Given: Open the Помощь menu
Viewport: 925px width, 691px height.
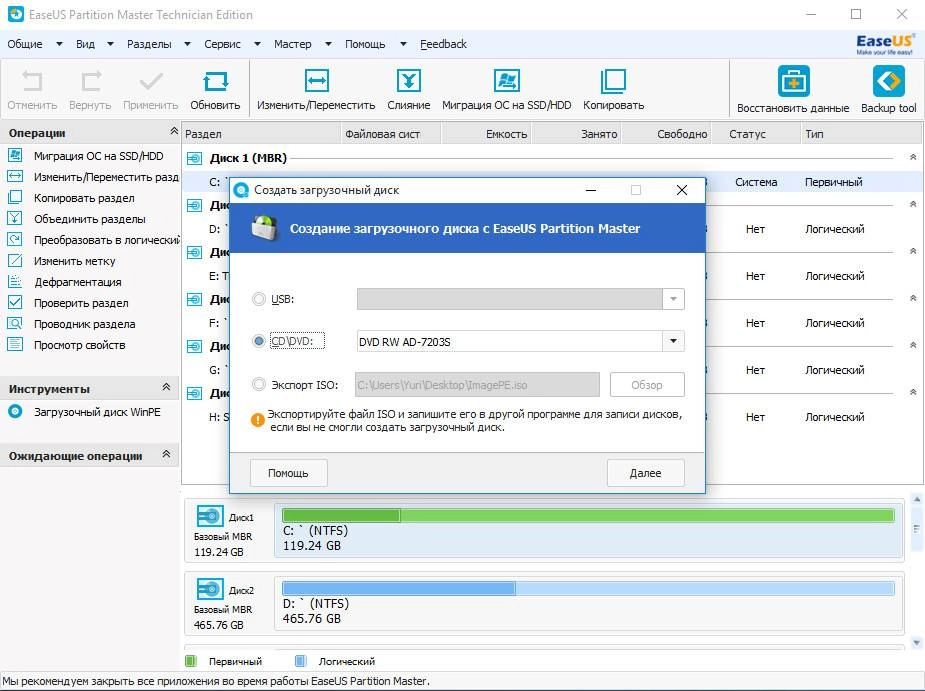Looking at the screenshot, I should click(x=365, y=44).
